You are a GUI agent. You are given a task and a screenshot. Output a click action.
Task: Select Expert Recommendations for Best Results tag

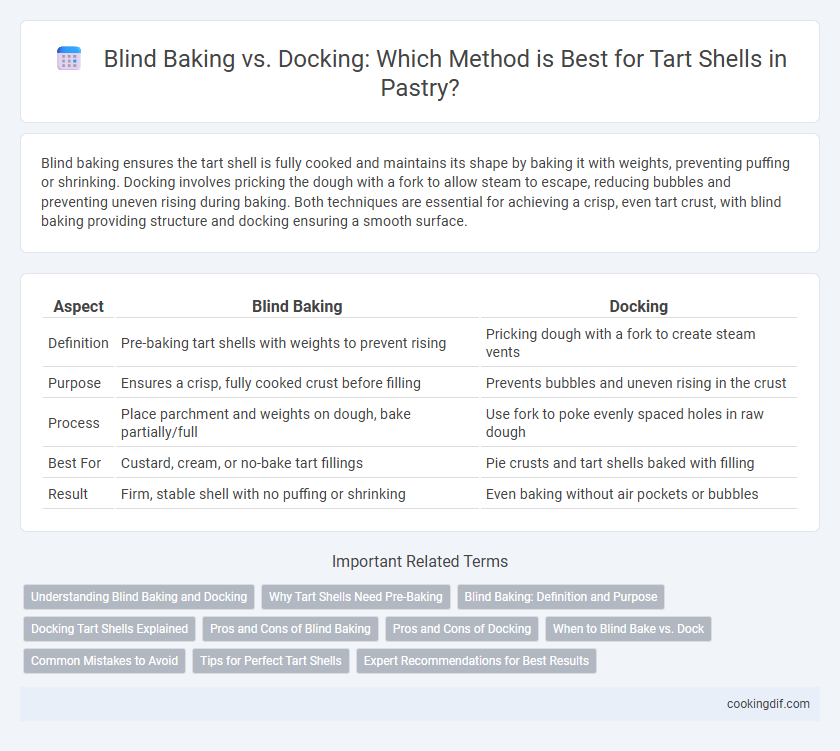pos(476,661)
